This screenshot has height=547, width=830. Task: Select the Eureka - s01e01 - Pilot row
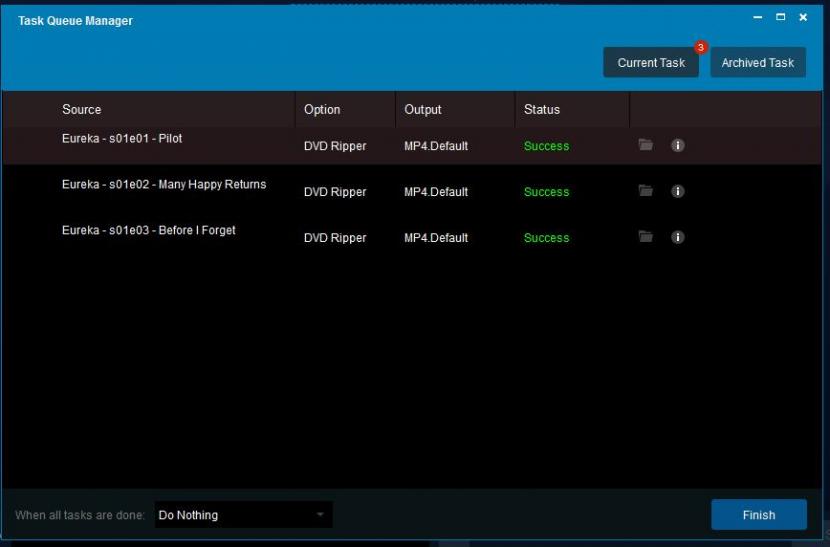[122, 139]
